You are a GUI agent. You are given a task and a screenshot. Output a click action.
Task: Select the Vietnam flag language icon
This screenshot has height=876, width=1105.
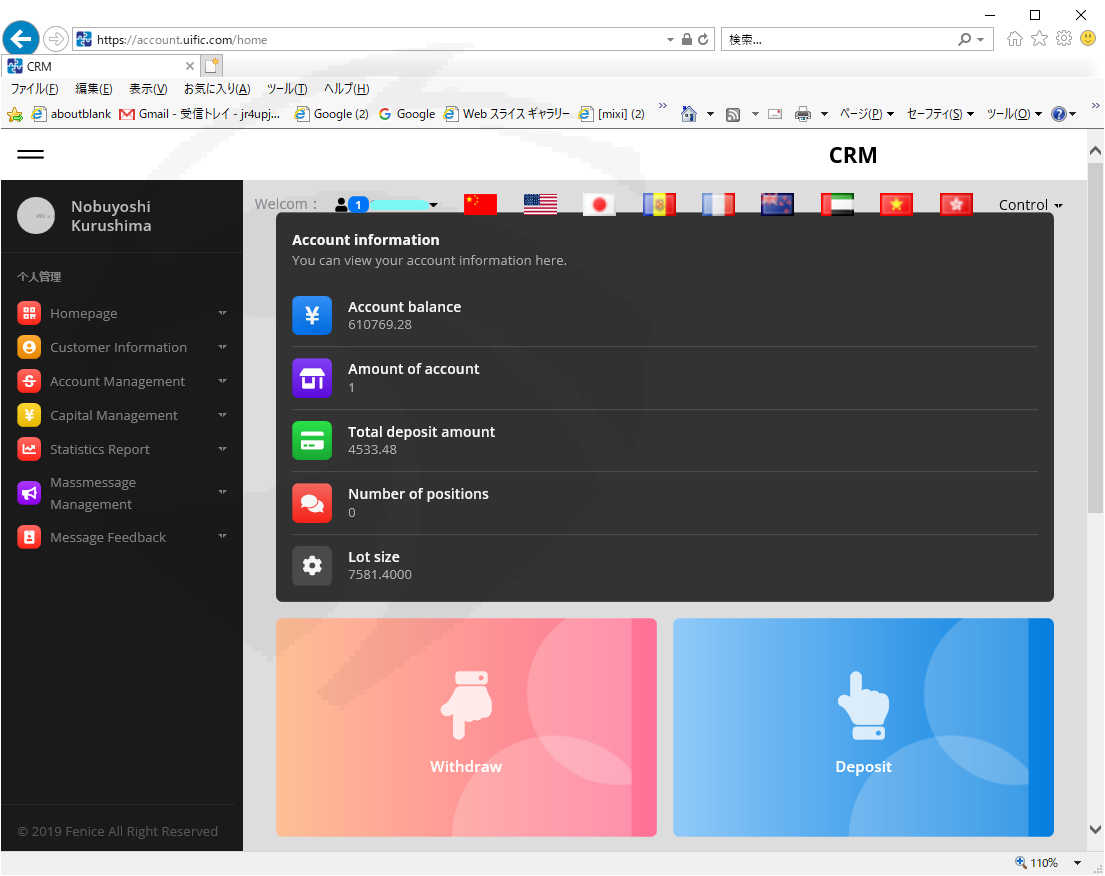pyautogui.click(x=896, y=204)
